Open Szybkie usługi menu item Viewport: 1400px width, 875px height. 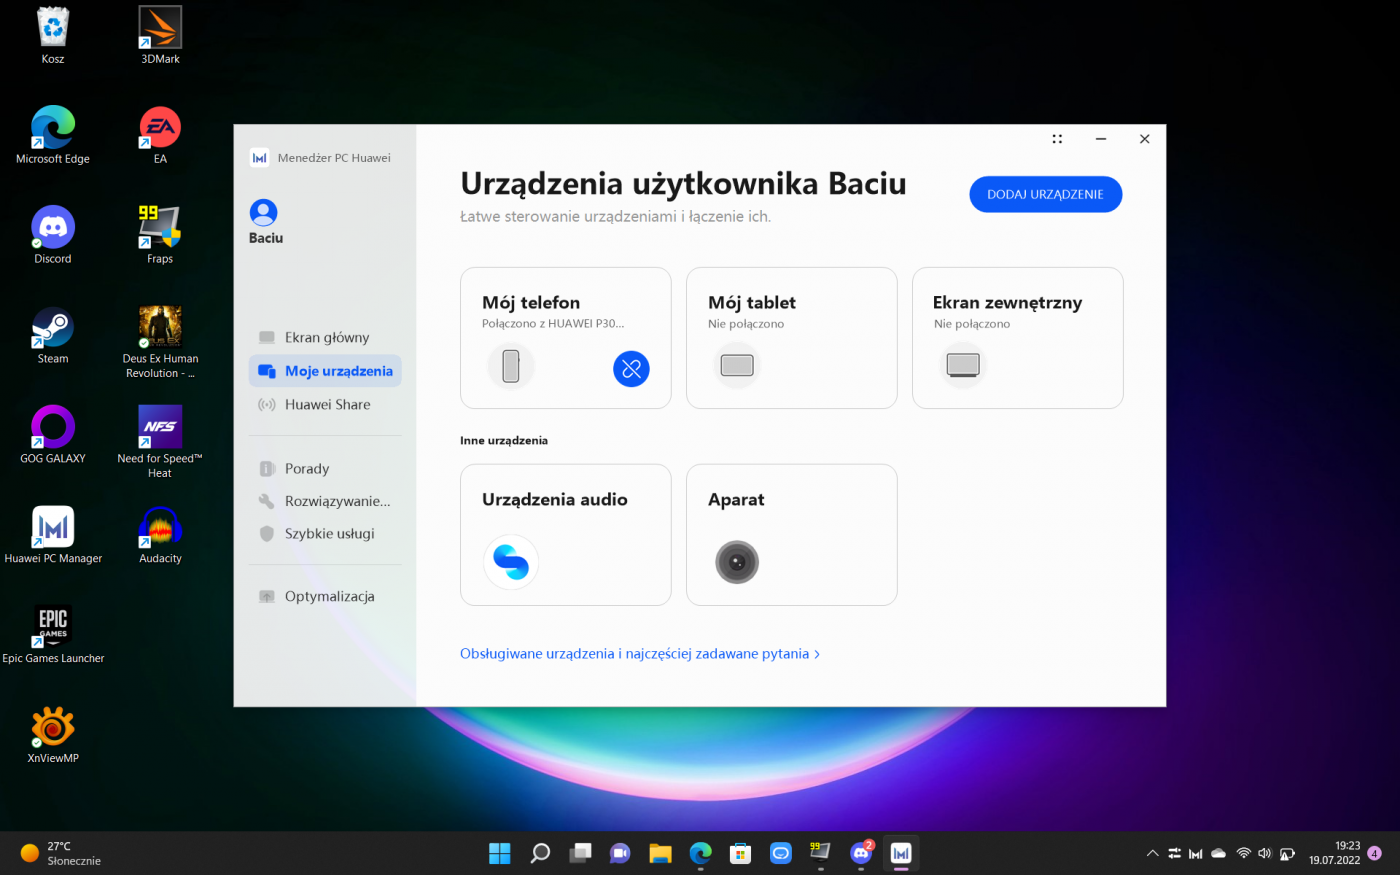pos(328,534)
